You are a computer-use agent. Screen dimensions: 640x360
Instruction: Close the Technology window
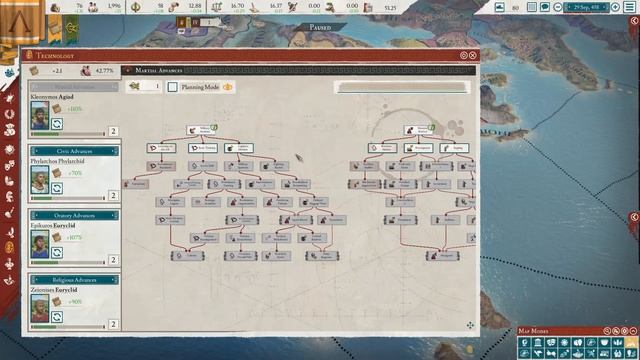click(473, 55)
